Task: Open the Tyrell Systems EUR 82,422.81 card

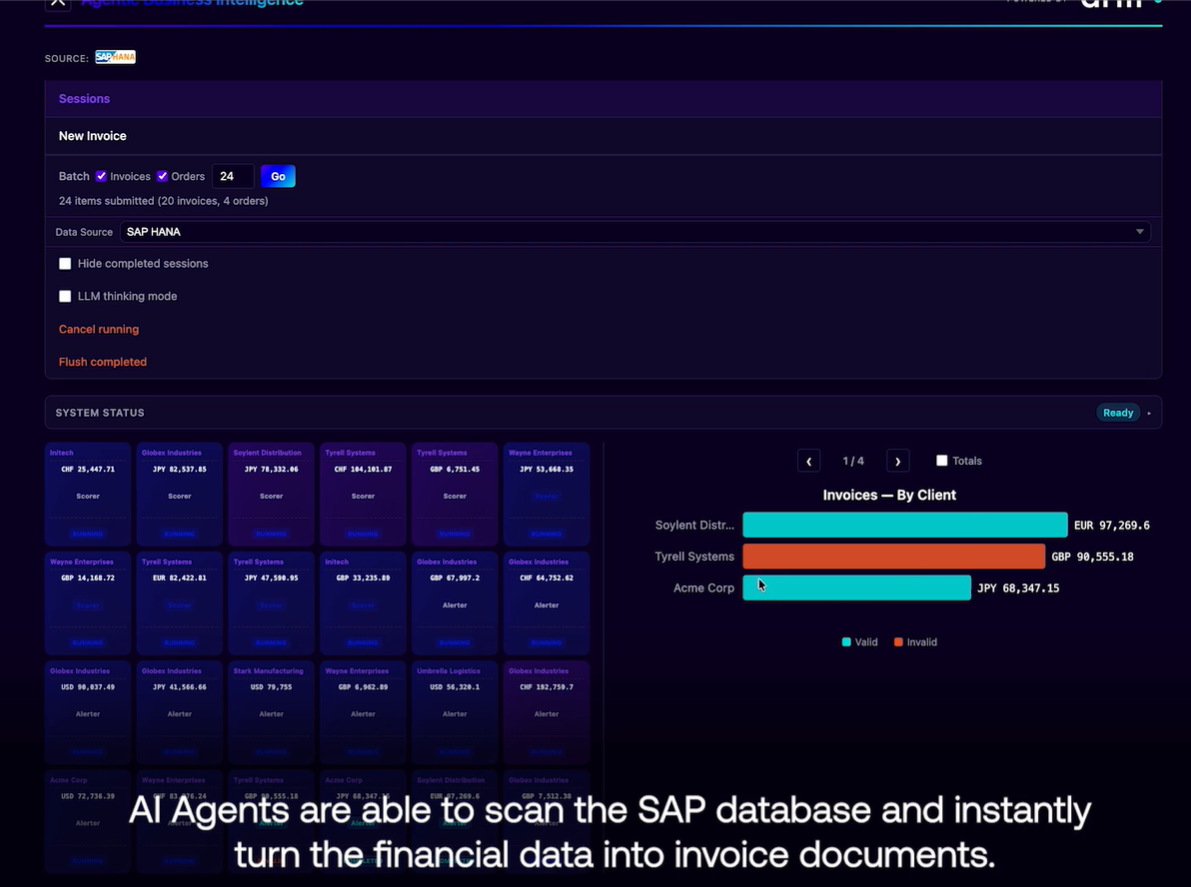Action: tap(179, 603)
